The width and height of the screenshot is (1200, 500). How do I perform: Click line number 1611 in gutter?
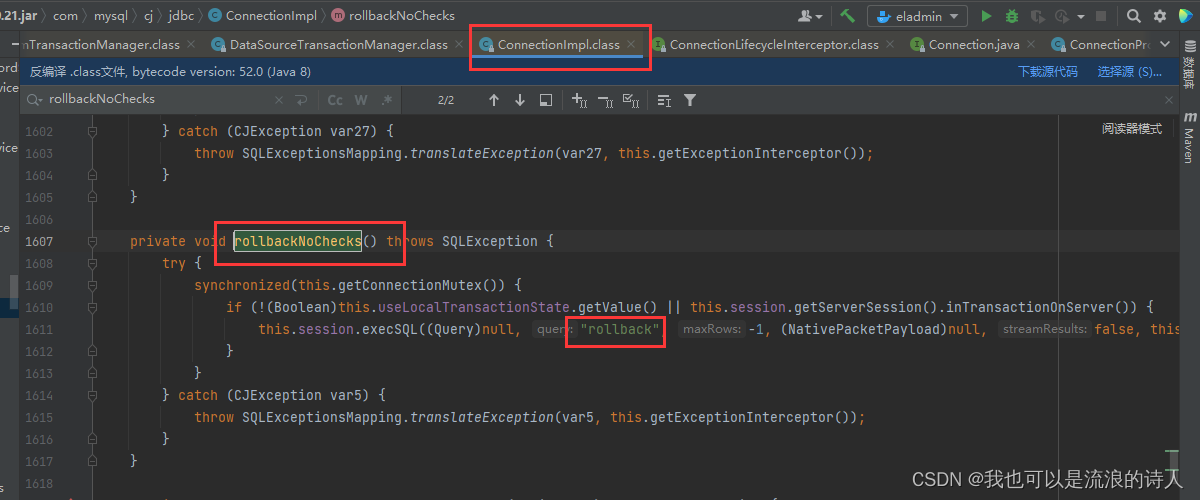click(x=37, y=329)
